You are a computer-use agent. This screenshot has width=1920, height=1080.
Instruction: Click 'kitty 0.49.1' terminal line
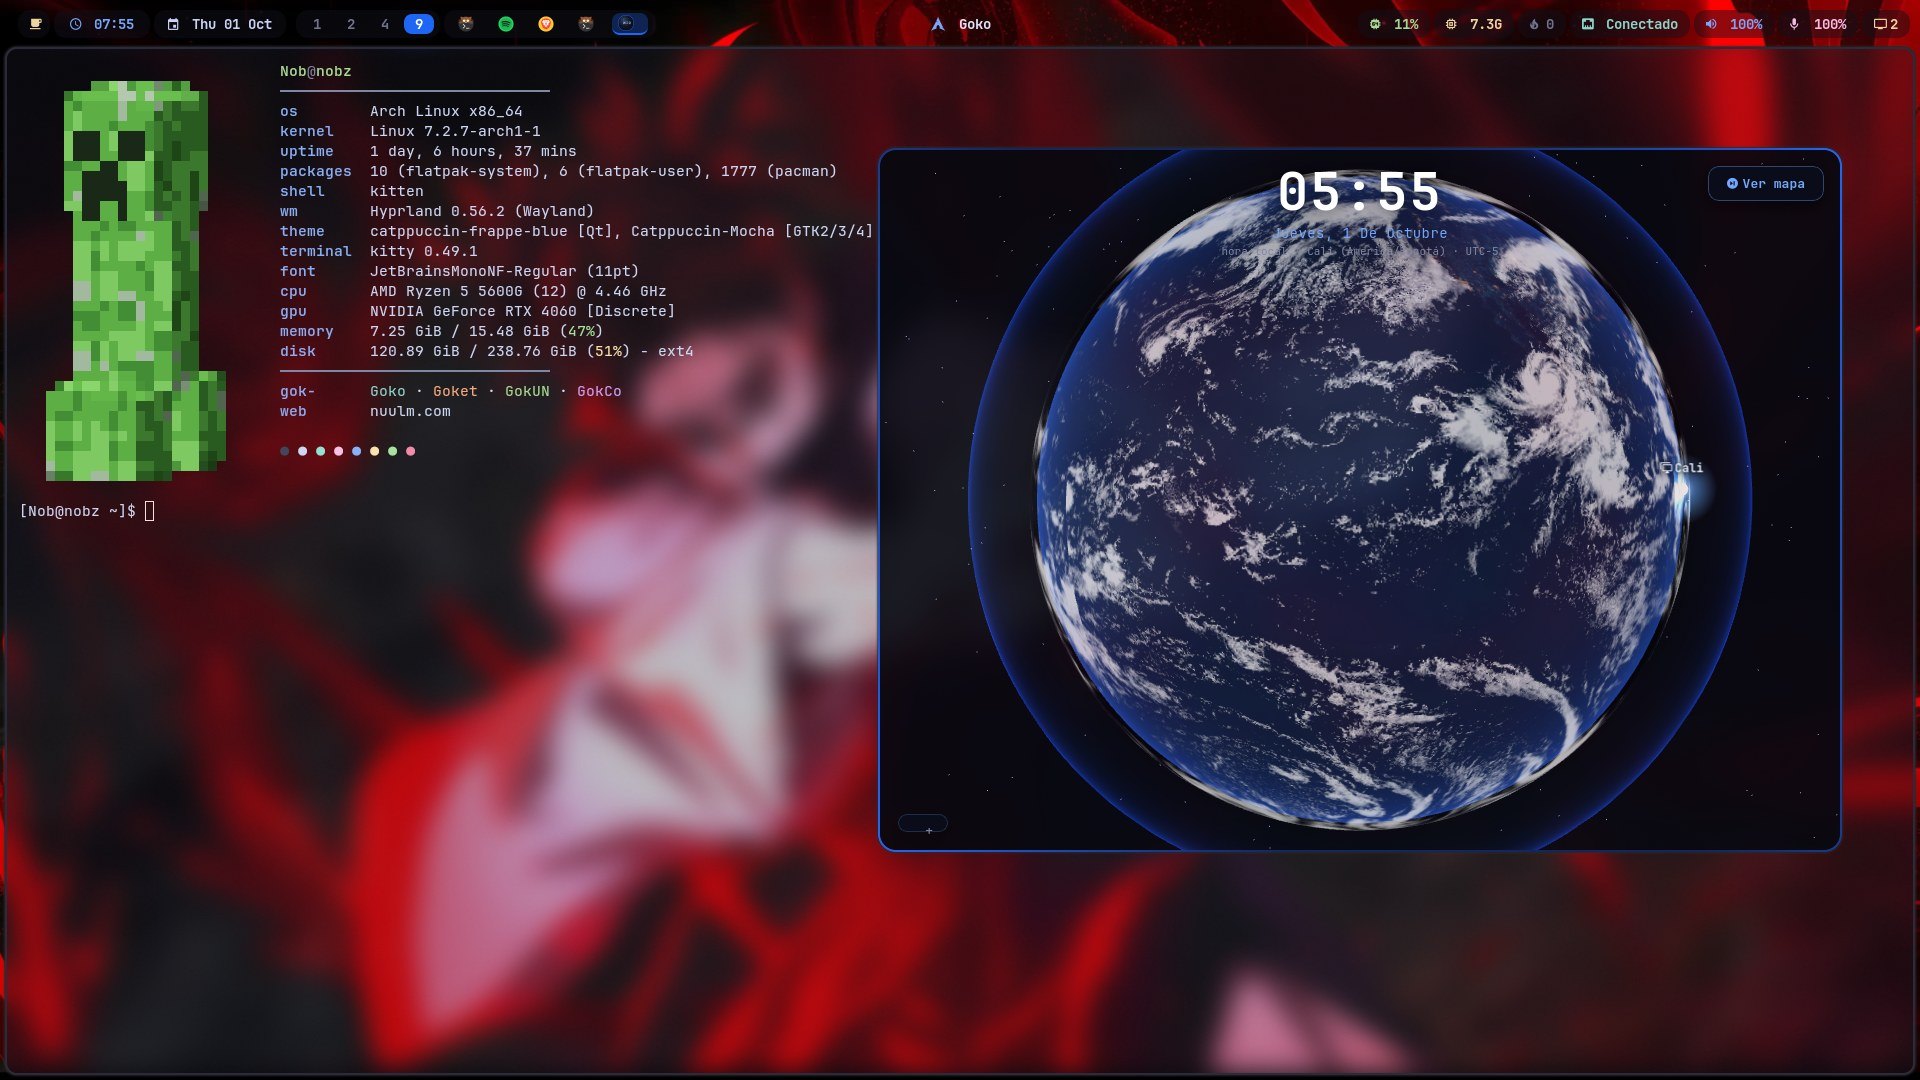click(423, 251)
